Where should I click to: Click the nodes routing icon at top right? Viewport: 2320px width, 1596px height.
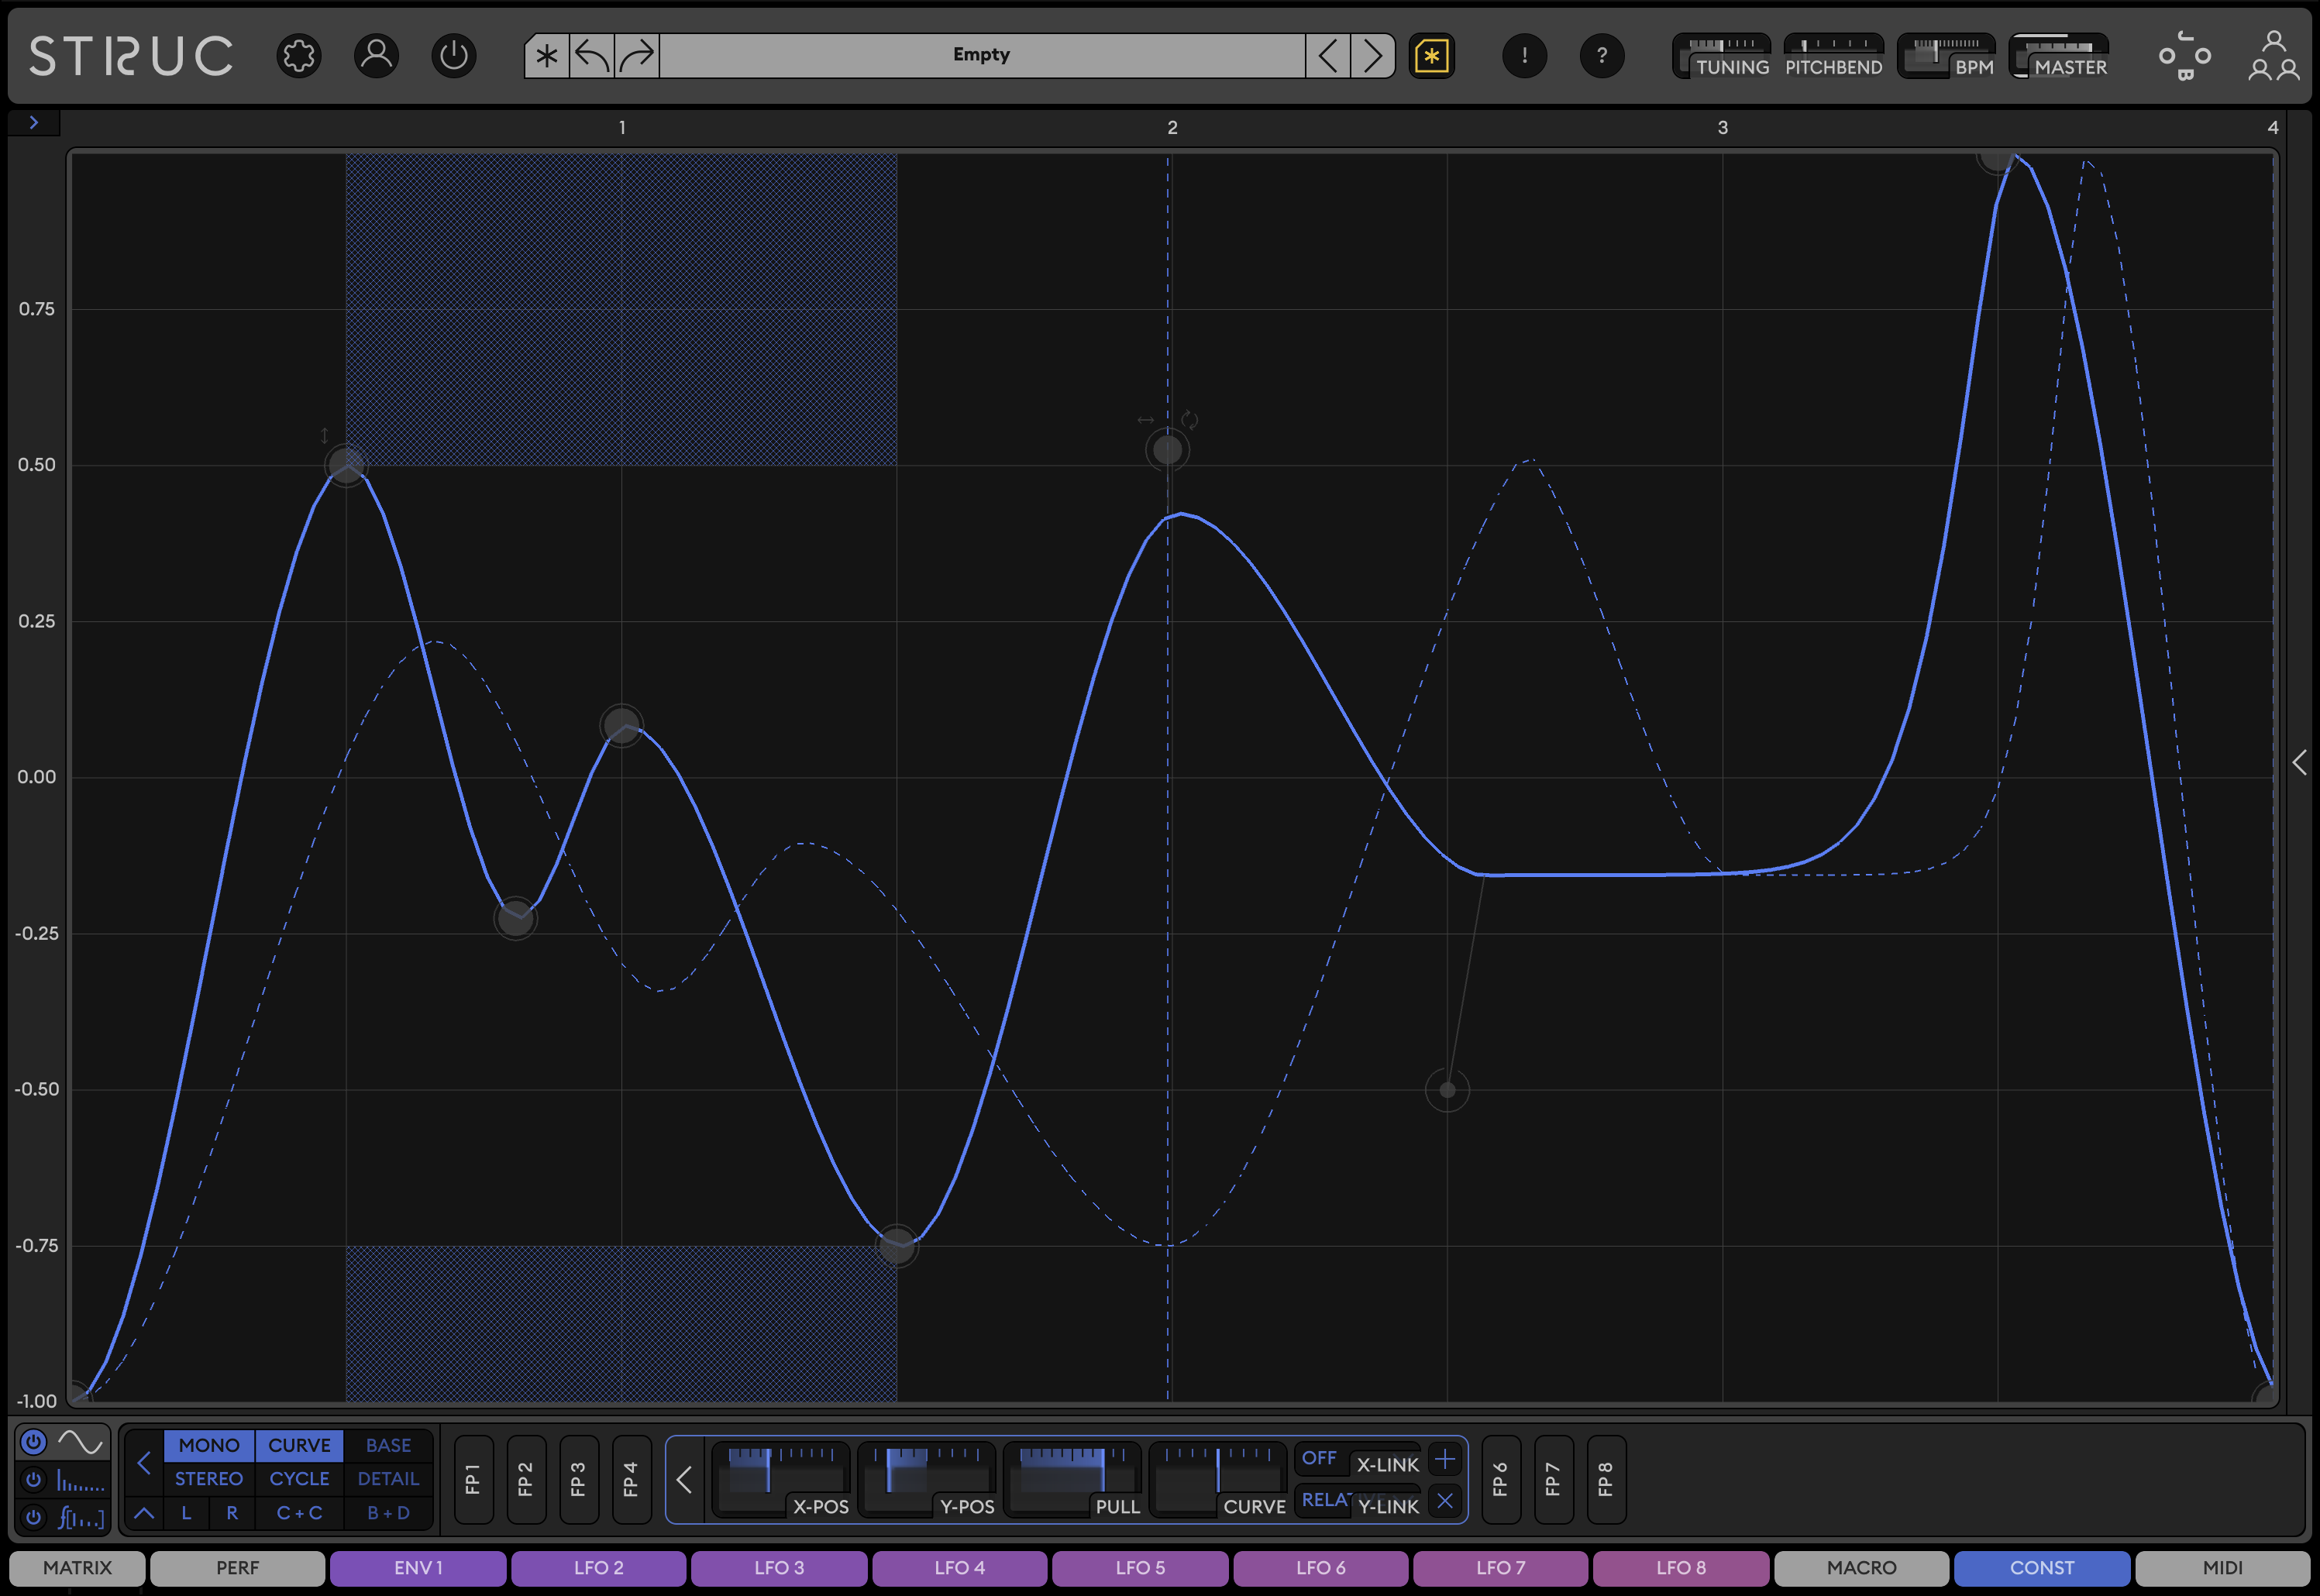2184,56
